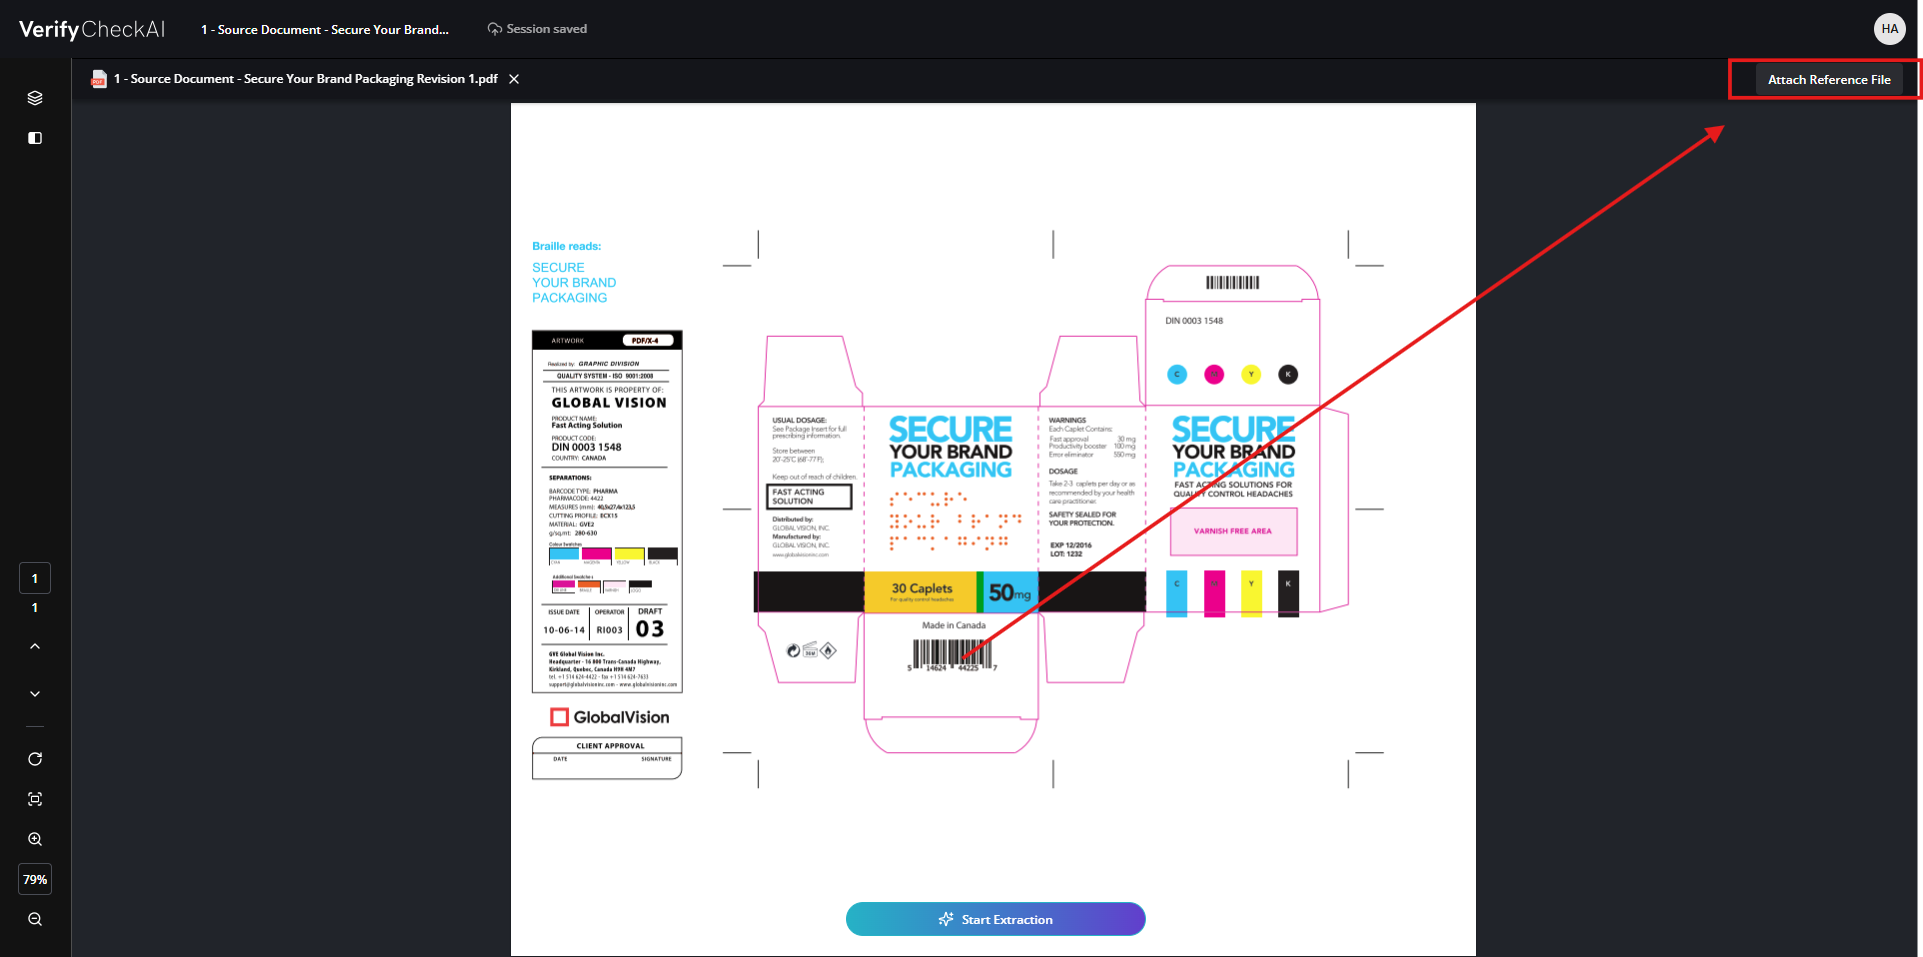This screenshot has height=957, width=1923.
Task: Click the "USUAL DOSAGE:" heading on the carton
Action: (x=799, y=420)
